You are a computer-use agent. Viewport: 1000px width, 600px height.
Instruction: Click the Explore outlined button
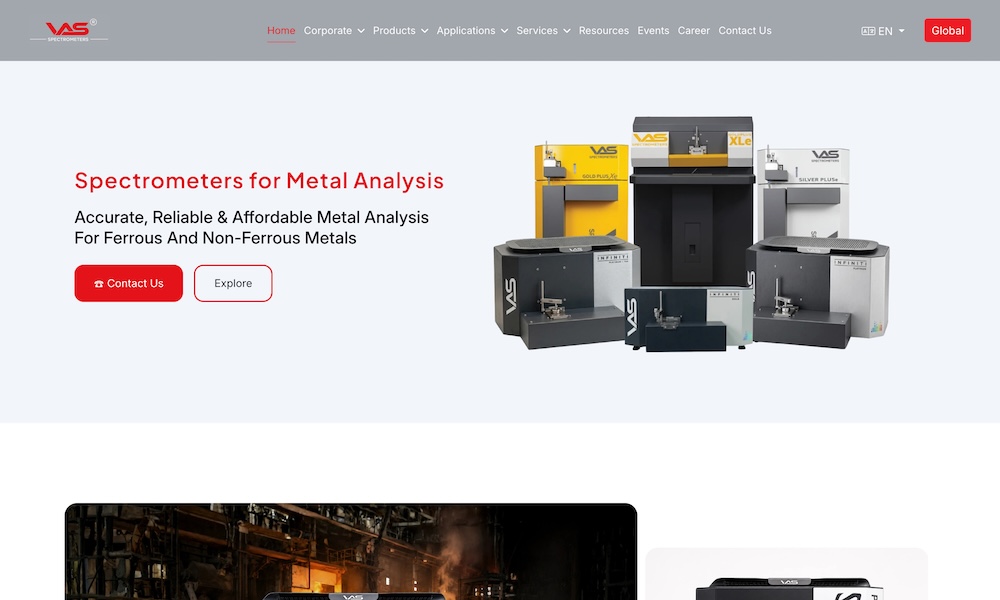click(x=233, y=283)
